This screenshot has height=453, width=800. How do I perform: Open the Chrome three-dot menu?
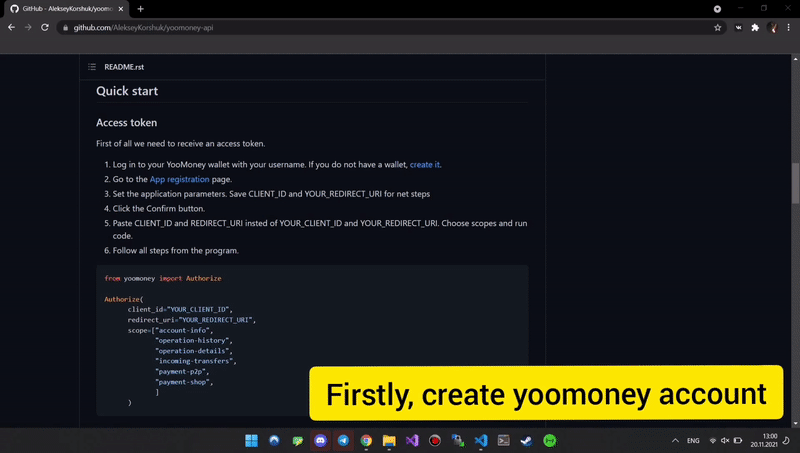coord(788,28)
